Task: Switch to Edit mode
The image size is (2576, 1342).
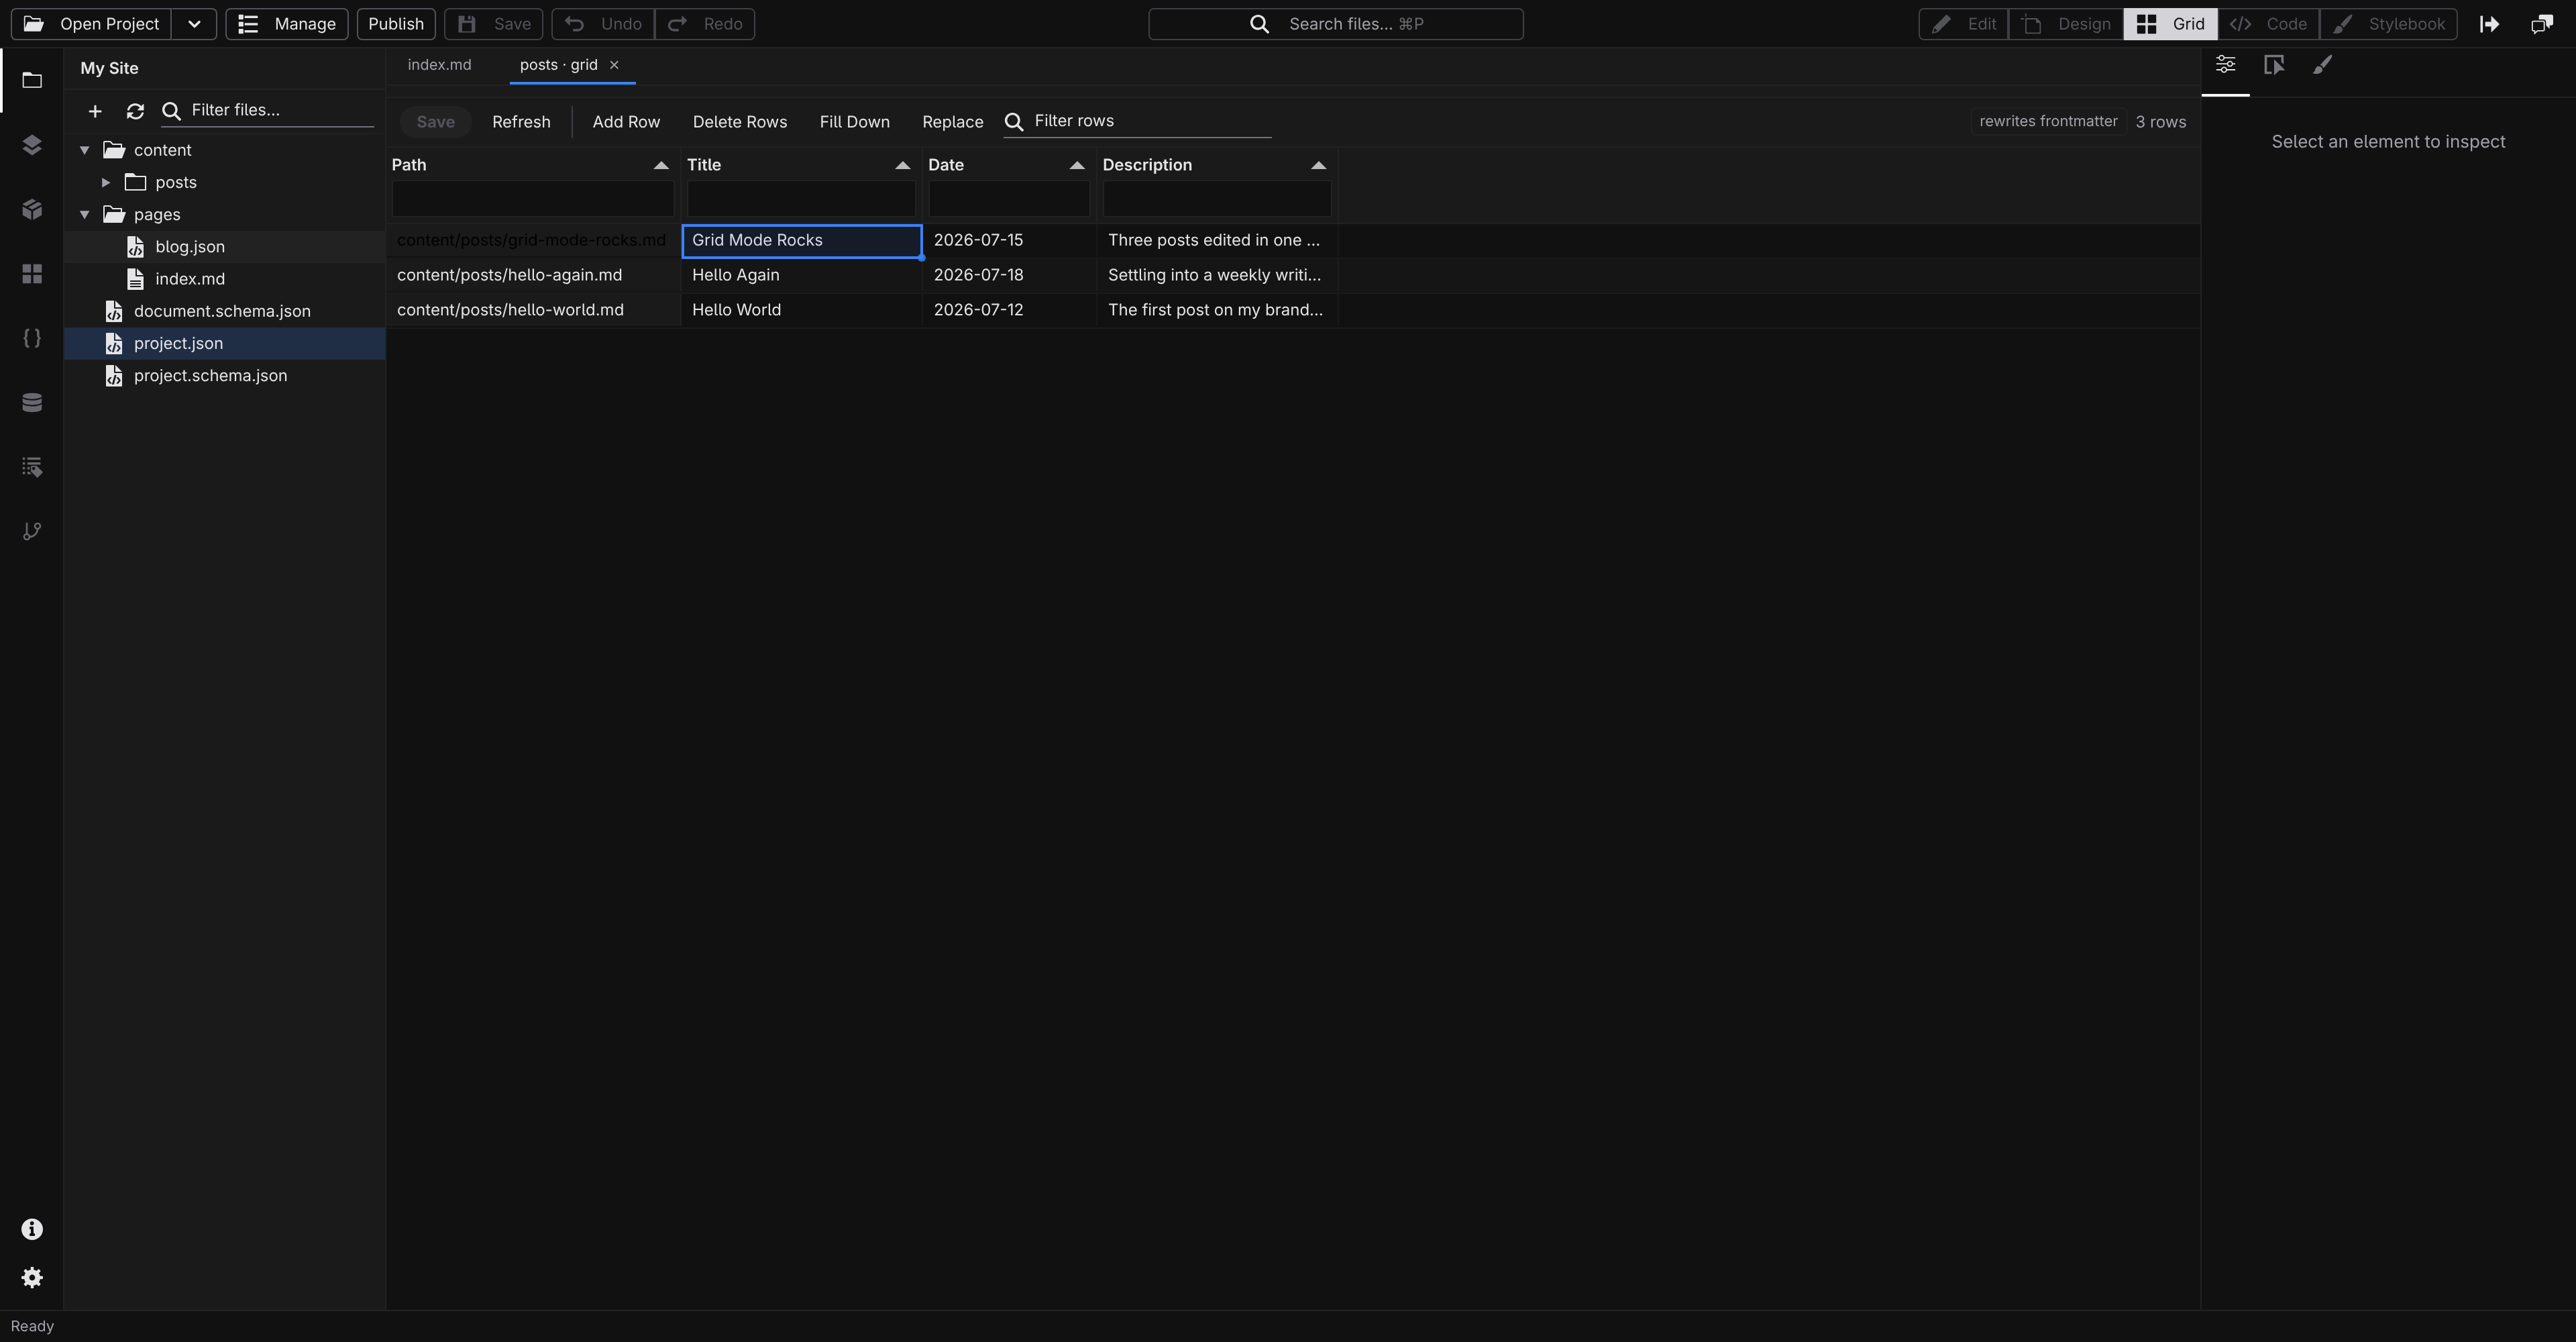Action: [1964, 24]
